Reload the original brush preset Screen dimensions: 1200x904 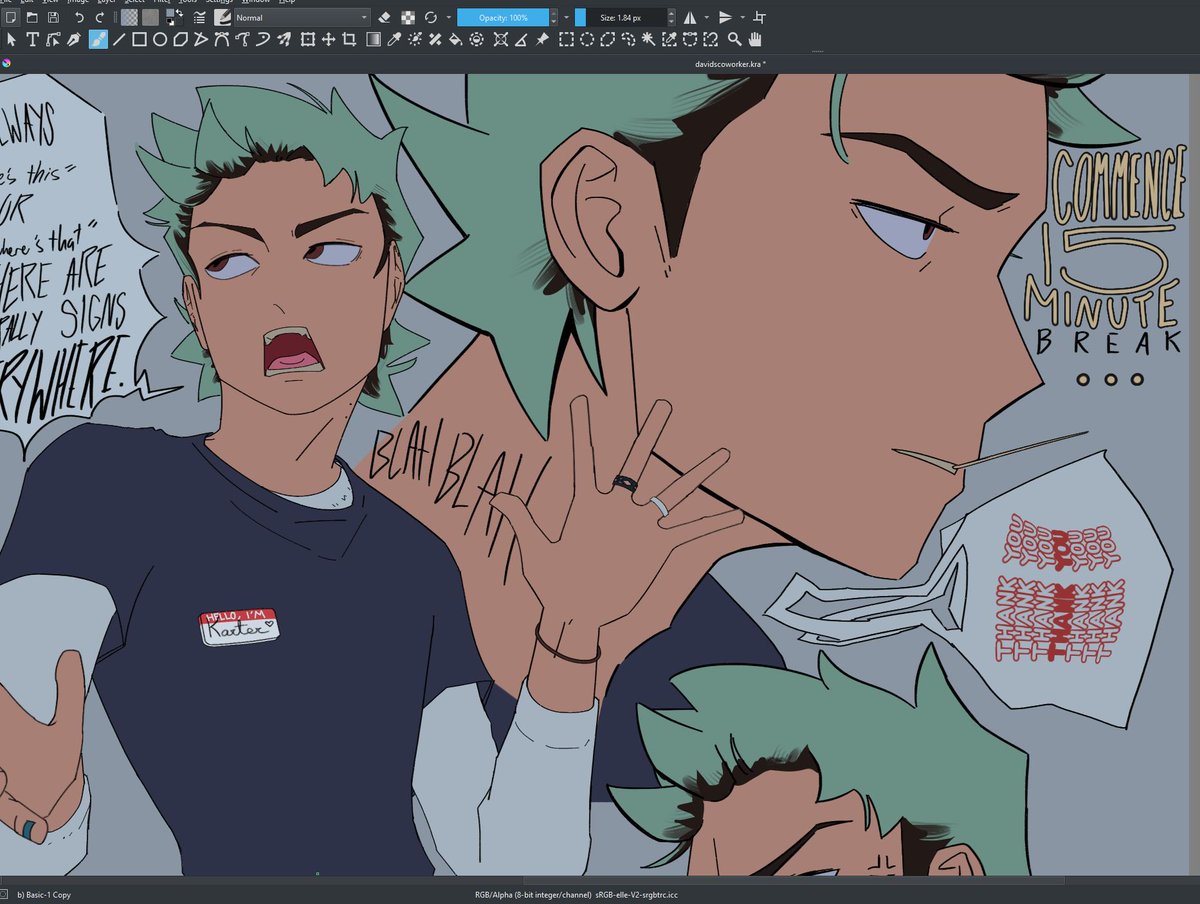coord(431,17)
